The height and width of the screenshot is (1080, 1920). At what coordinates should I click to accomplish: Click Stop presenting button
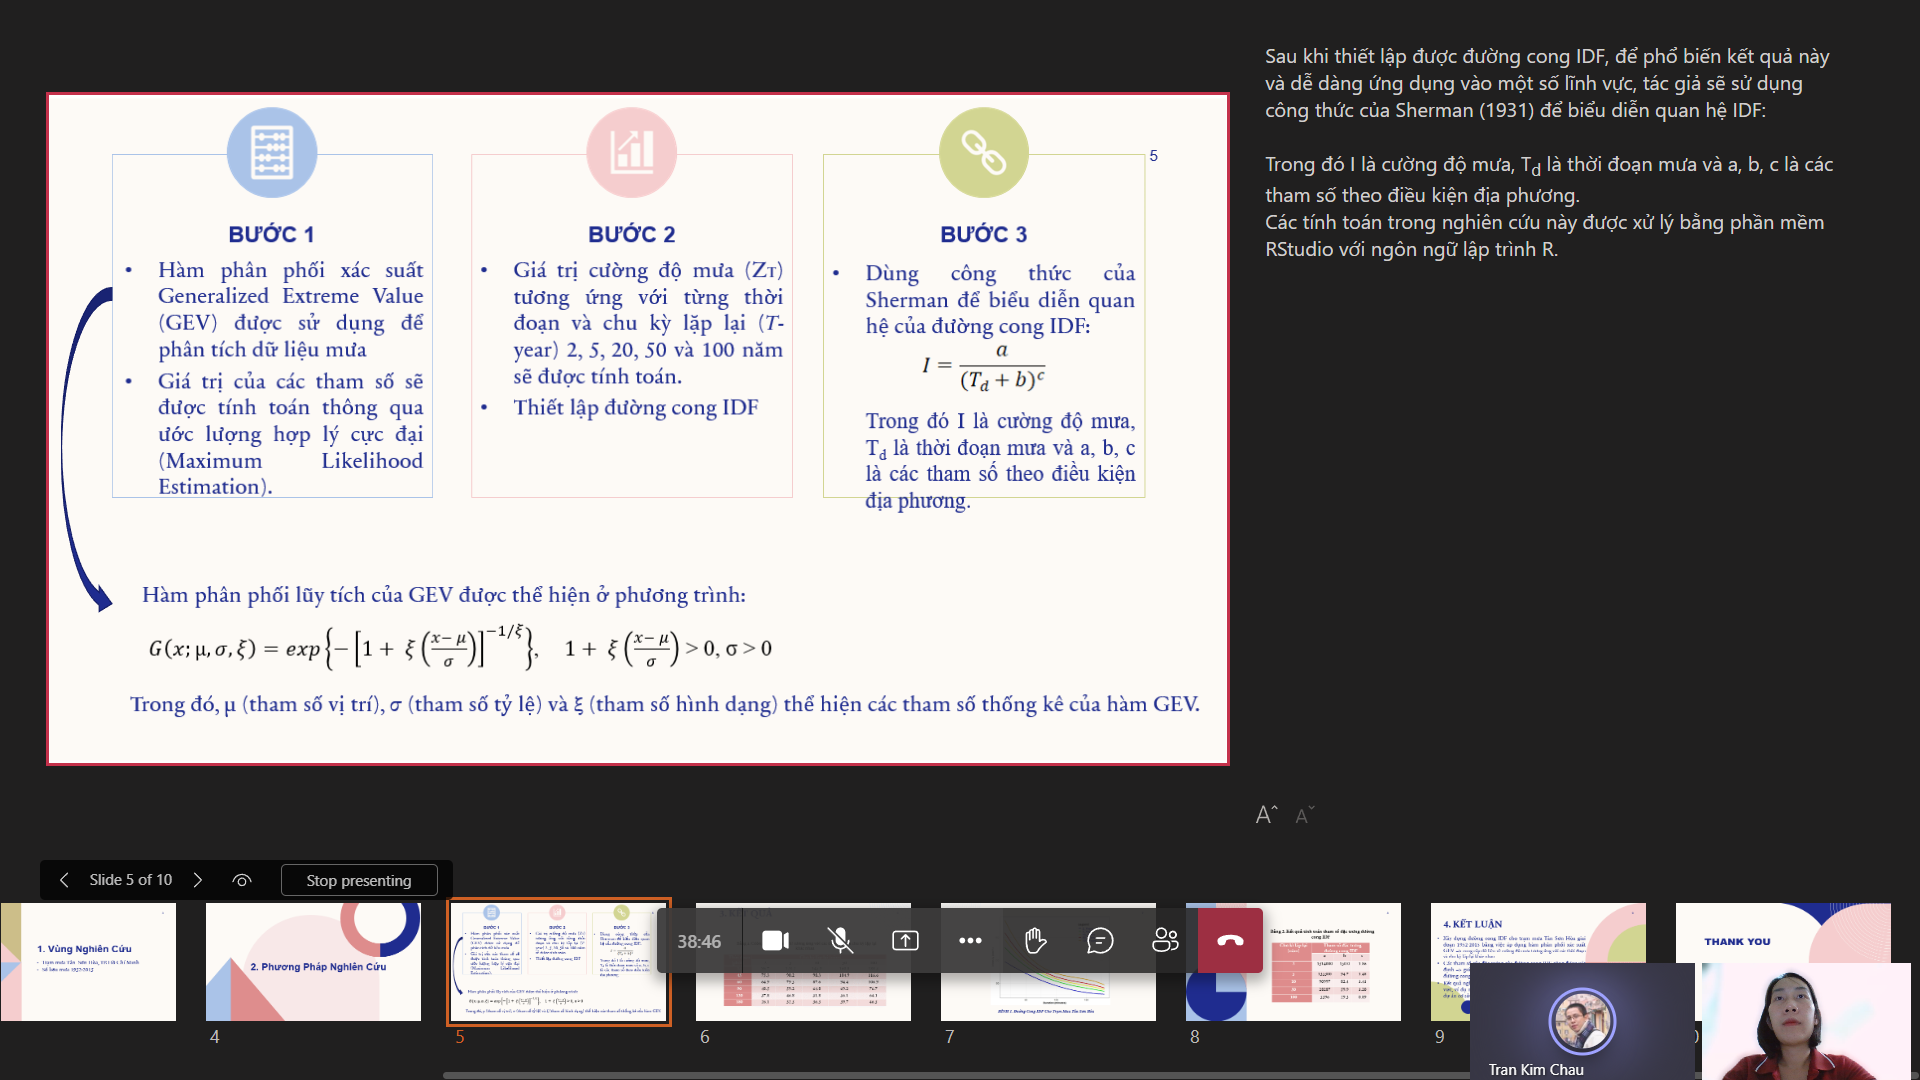point(359,880)
